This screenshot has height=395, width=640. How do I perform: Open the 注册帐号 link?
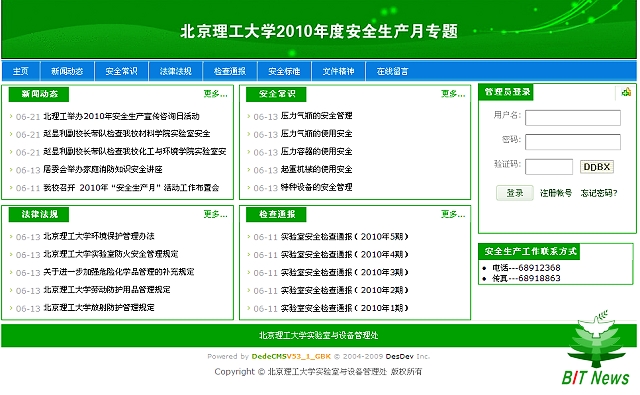(x=556, y=193)
